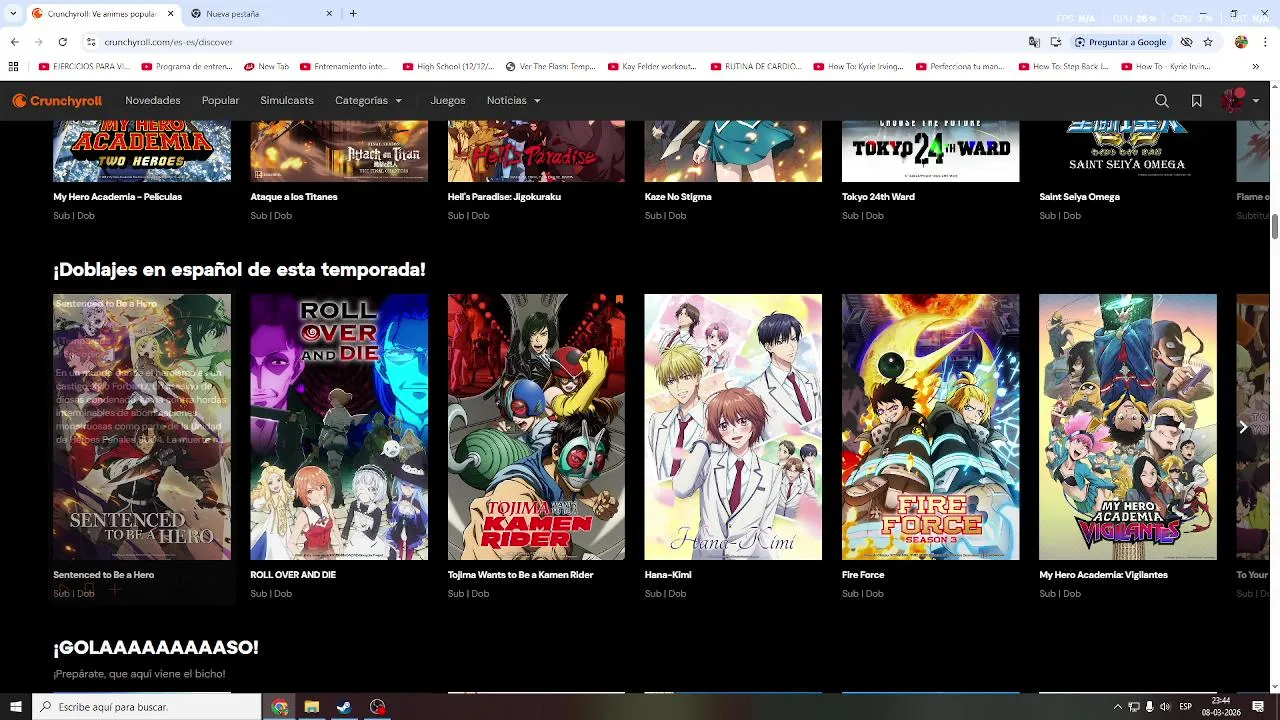
Task: Show hidden system tray icons
Action: click(1117, 707)
